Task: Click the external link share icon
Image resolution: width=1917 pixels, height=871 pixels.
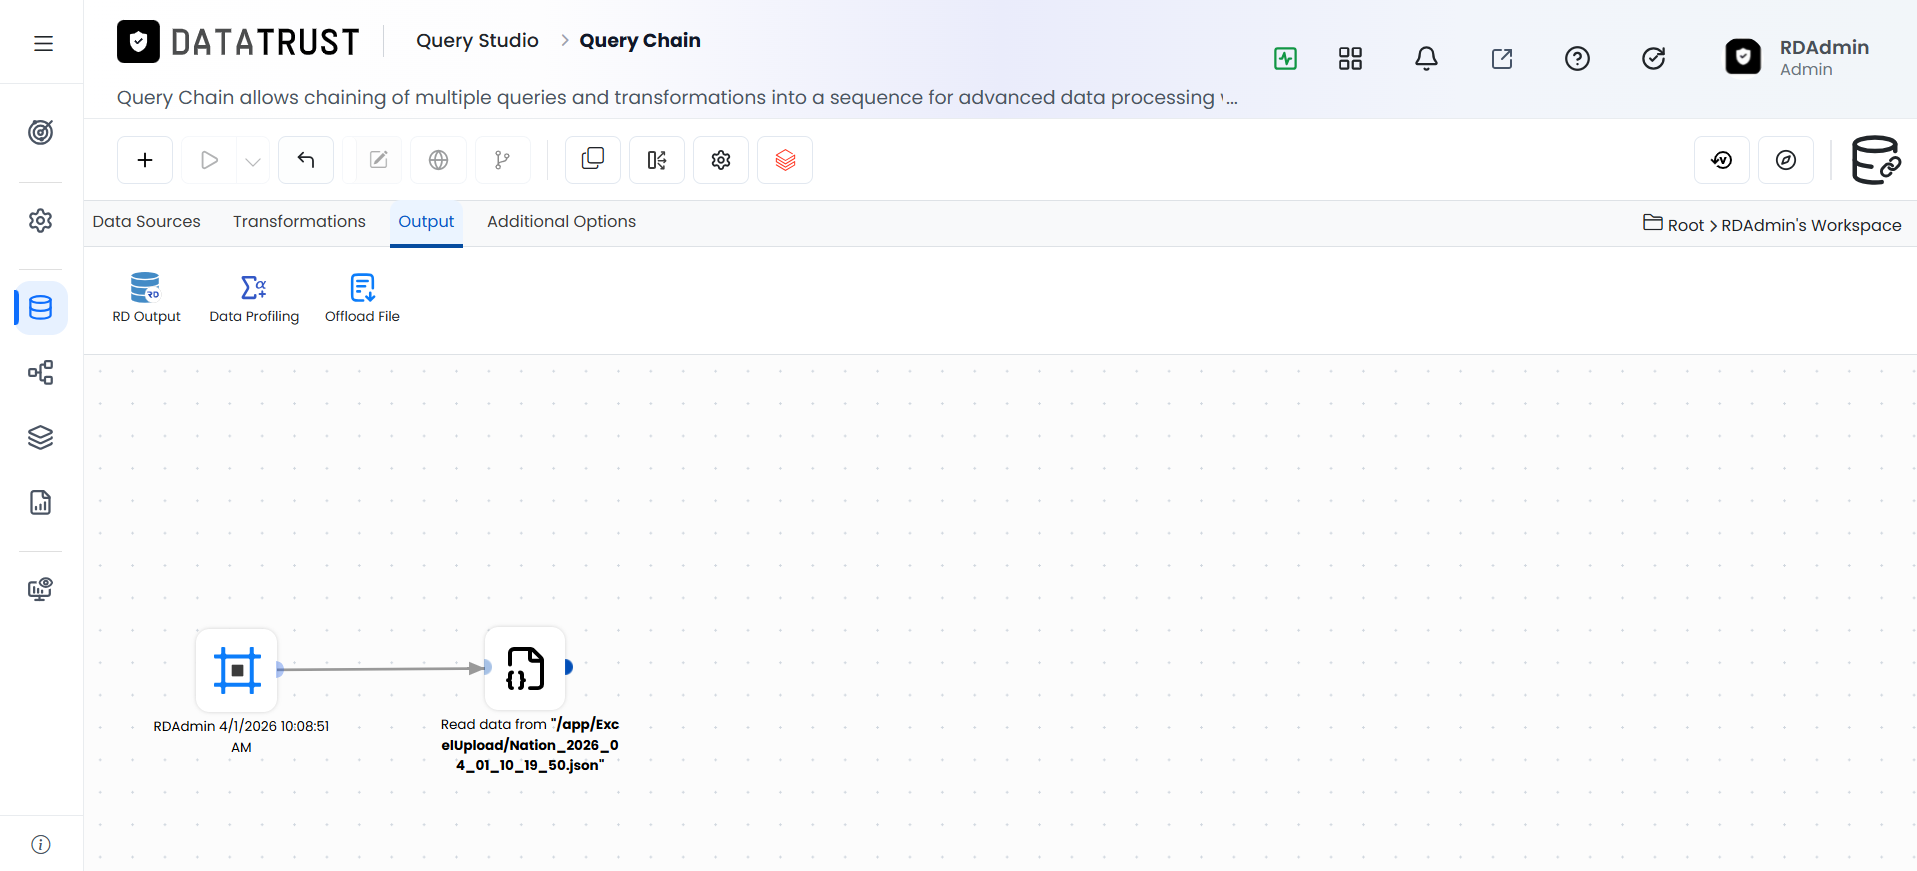Action: coord(1502,59)
